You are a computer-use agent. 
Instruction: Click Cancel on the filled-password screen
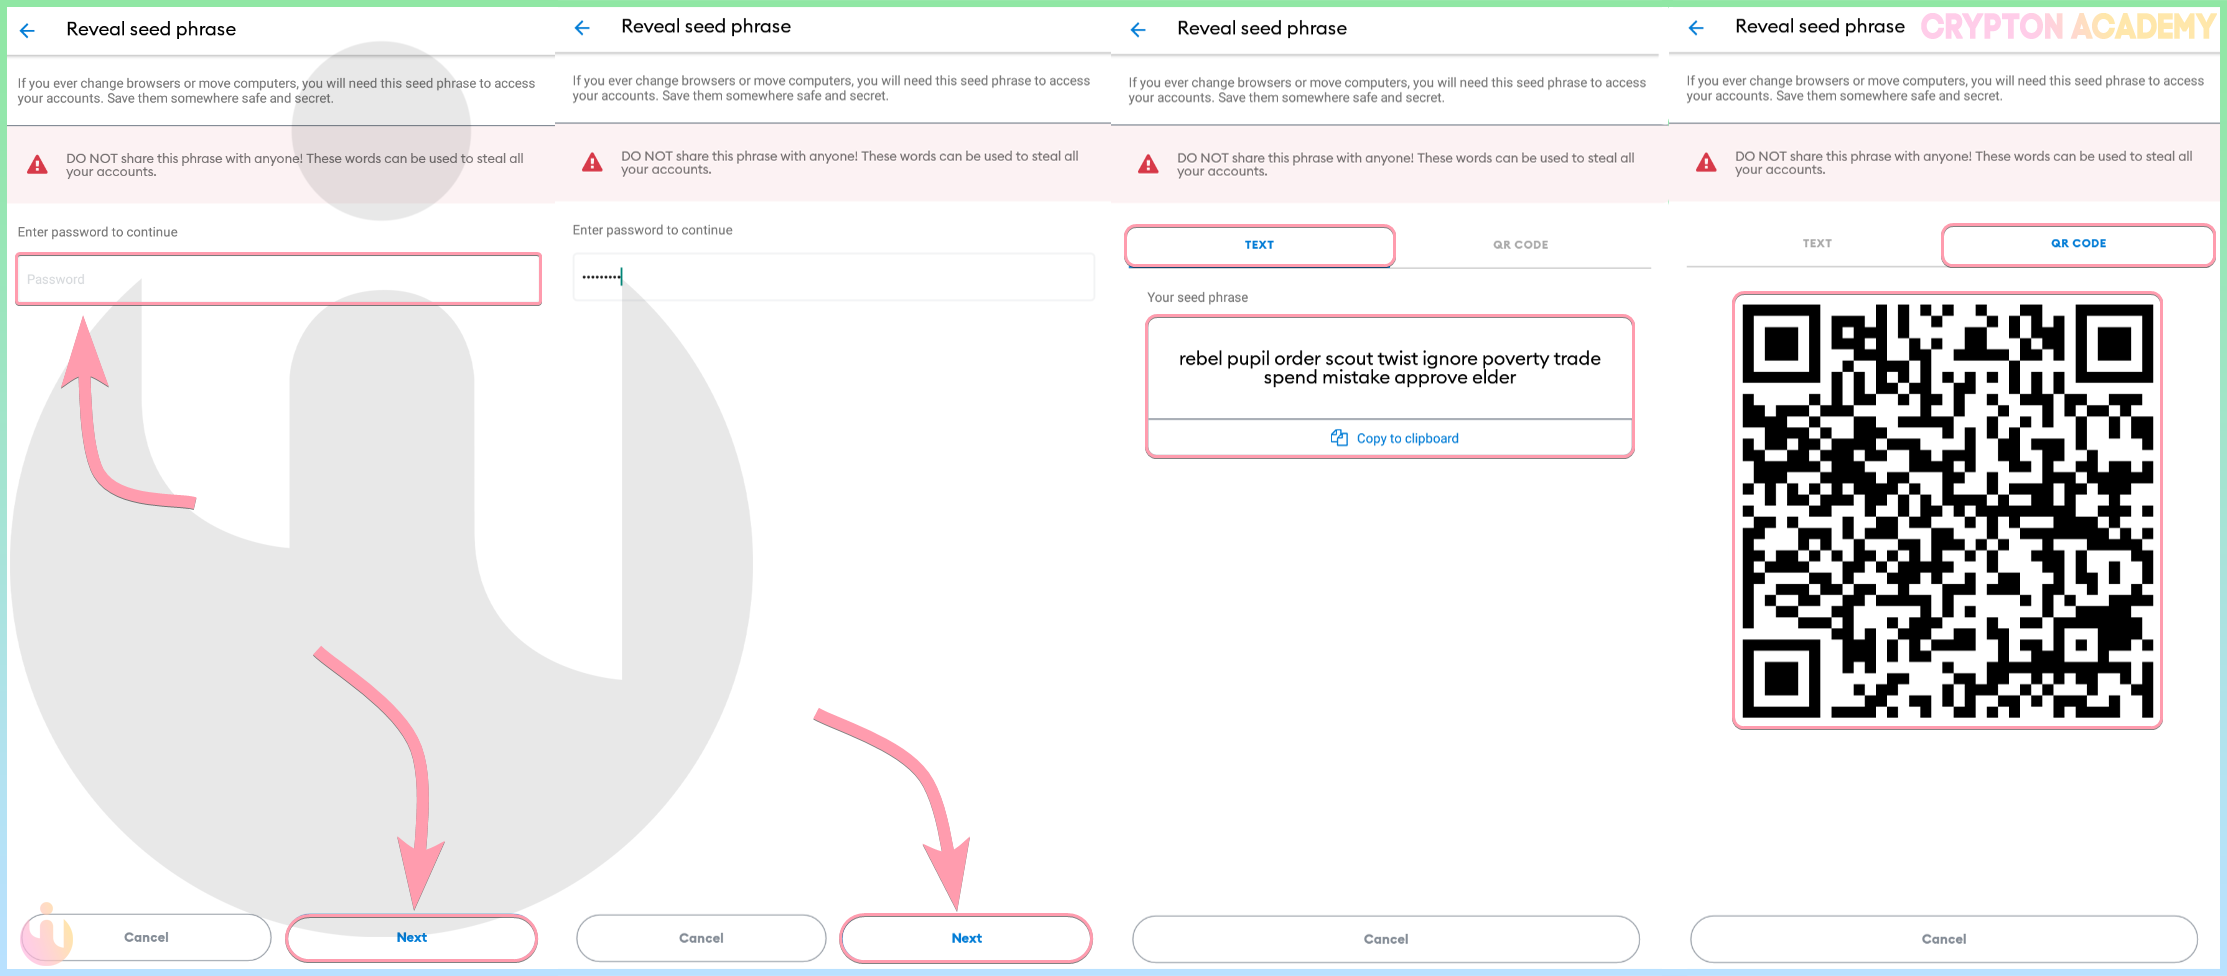701,939
